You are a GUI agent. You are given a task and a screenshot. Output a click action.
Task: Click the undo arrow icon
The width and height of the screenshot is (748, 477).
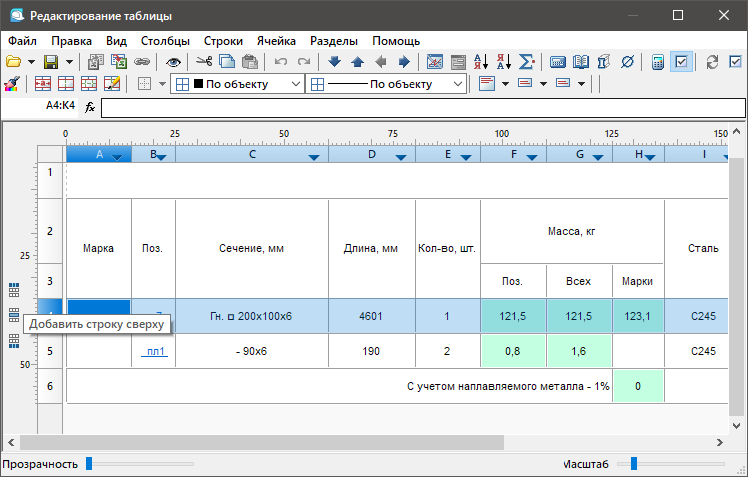pos(280,62)
